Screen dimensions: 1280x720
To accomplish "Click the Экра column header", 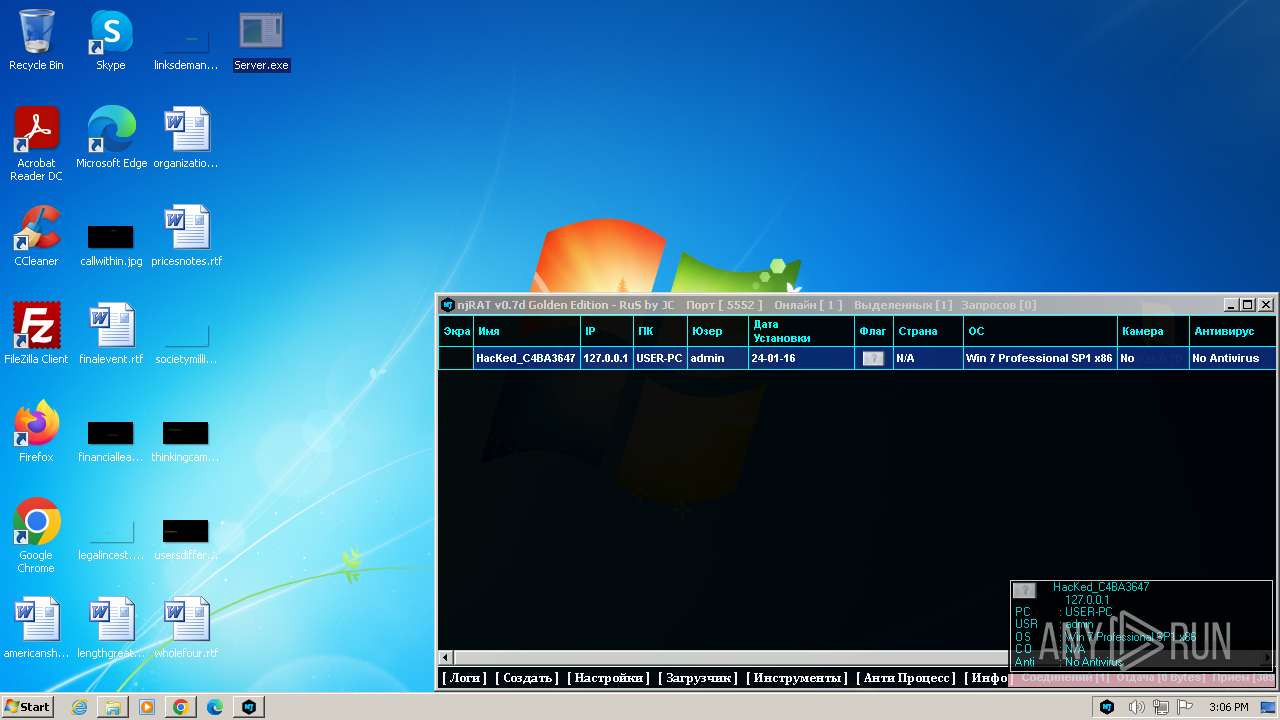I will 456,331.
